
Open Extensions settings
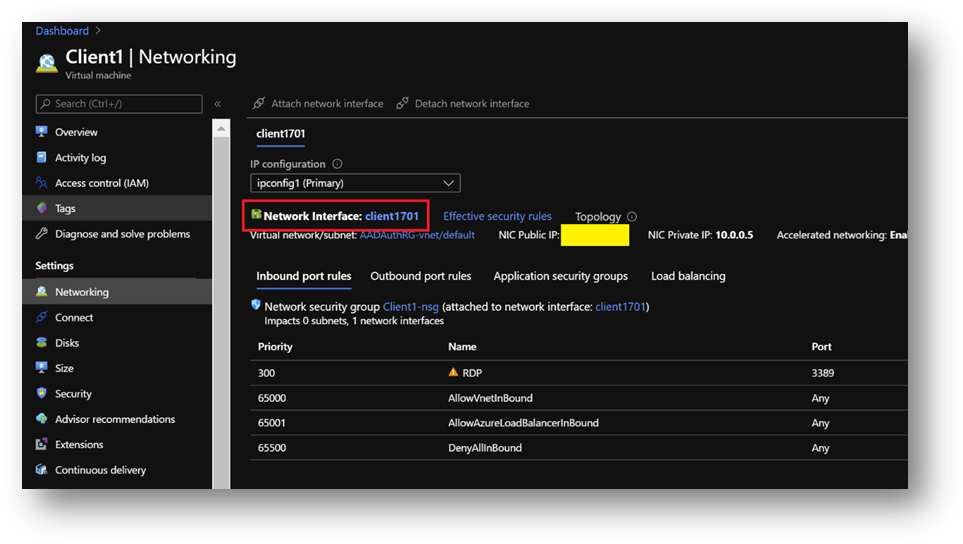[79, 445]
